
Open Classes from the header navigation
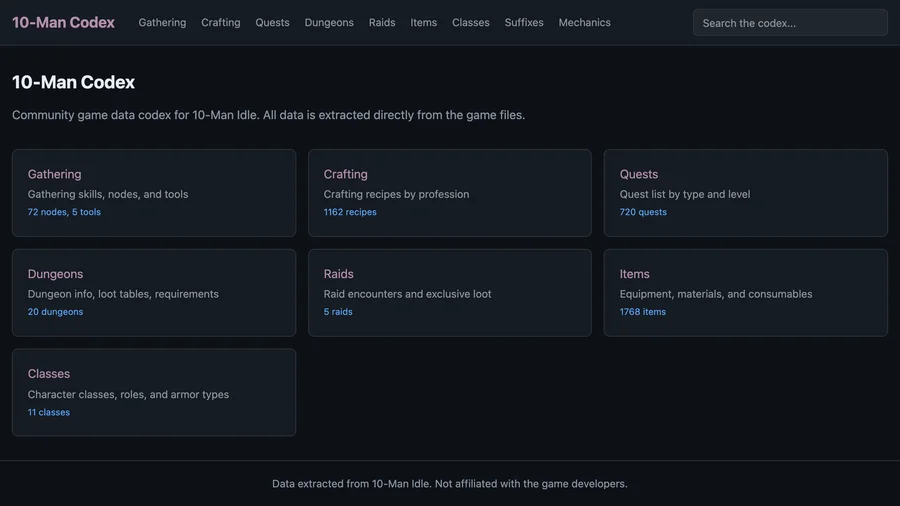click(470, 22)
